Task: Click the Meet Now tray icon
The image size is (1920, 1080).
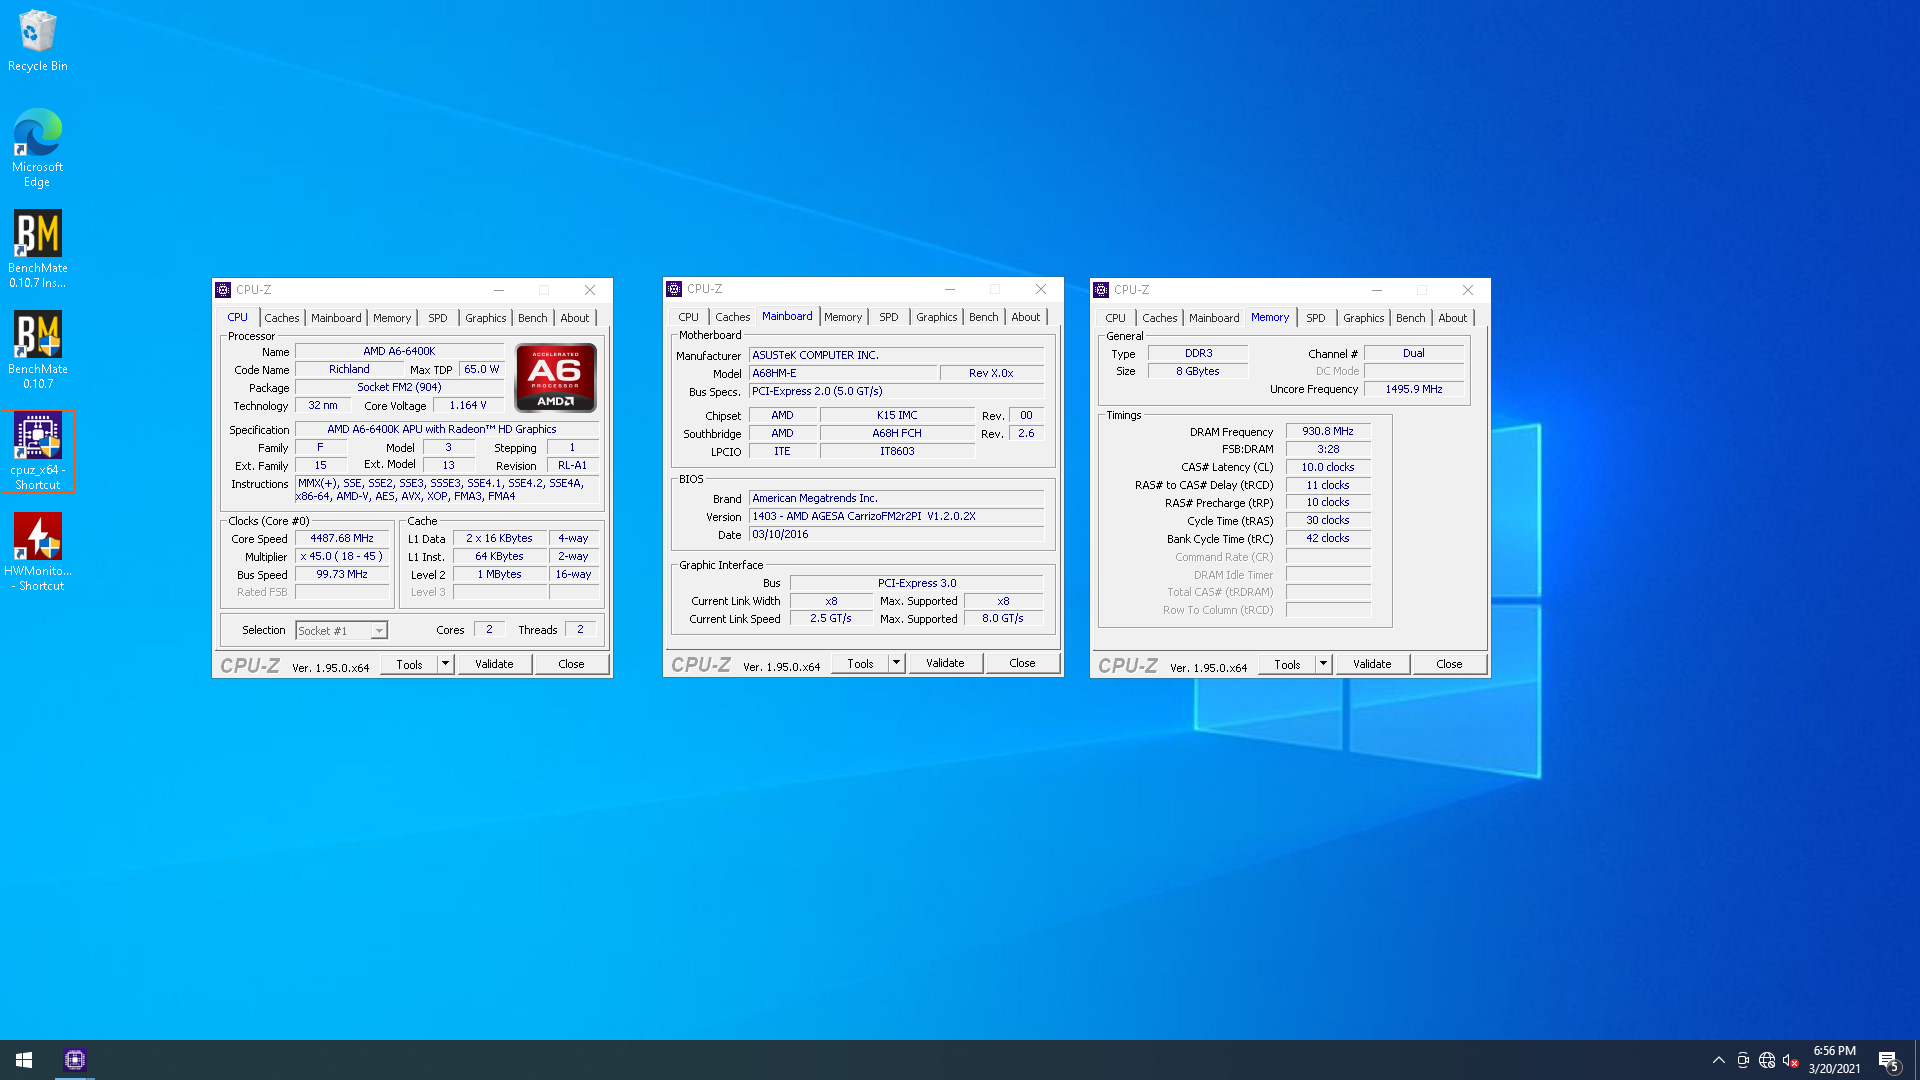Action: 1743,1060
